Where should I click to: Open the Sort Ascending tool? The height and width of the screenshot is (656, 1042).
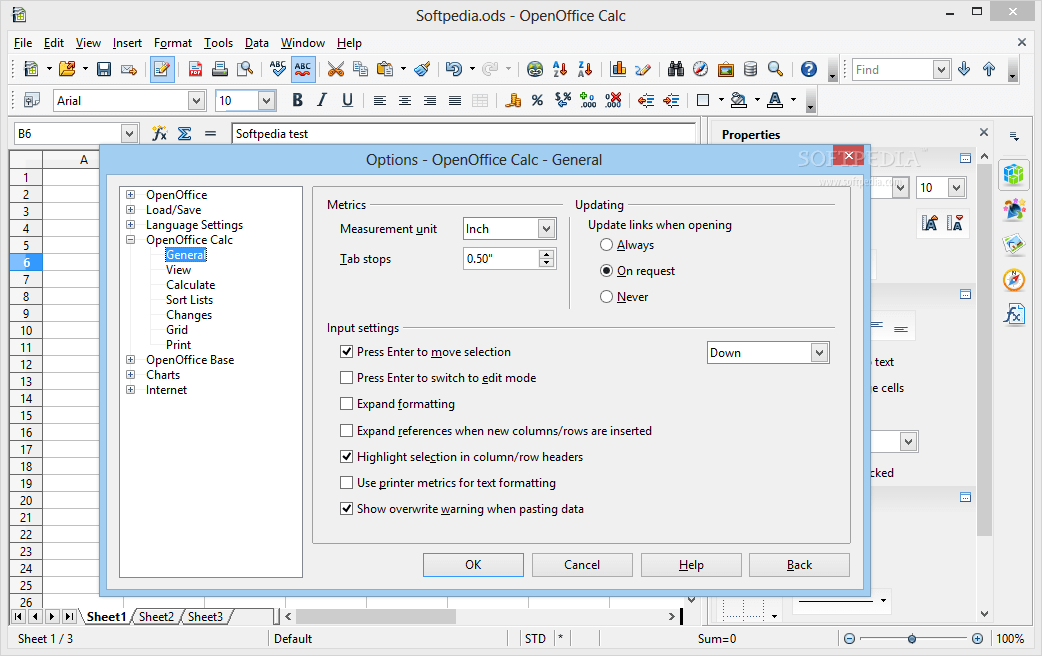560,69
